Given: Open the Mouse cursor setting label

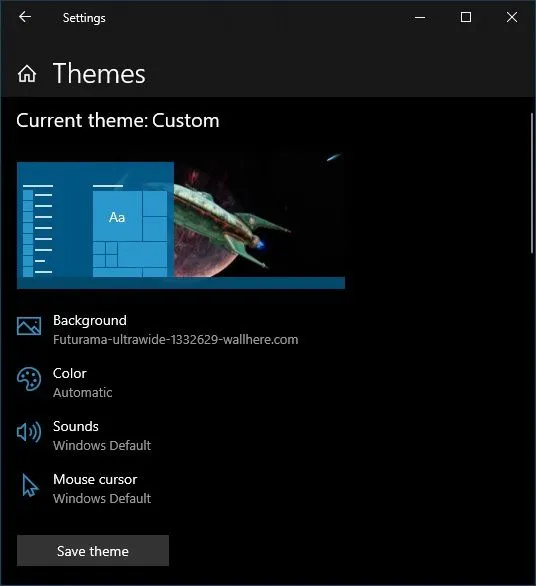Looking at the screenshot, I should pos(95,479).
